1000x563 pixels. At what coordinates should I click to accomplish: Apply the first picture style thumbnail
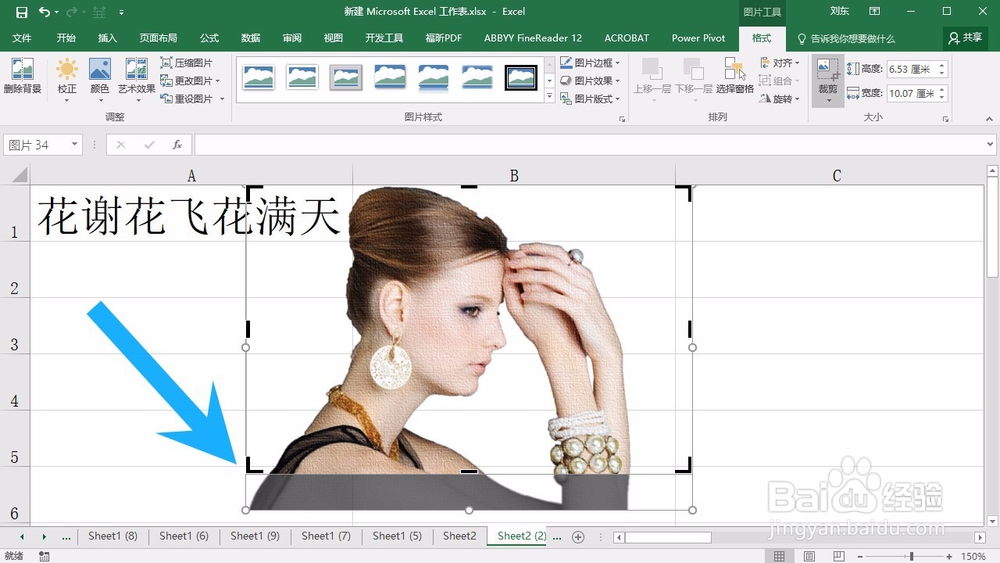[x=258, y=78]
